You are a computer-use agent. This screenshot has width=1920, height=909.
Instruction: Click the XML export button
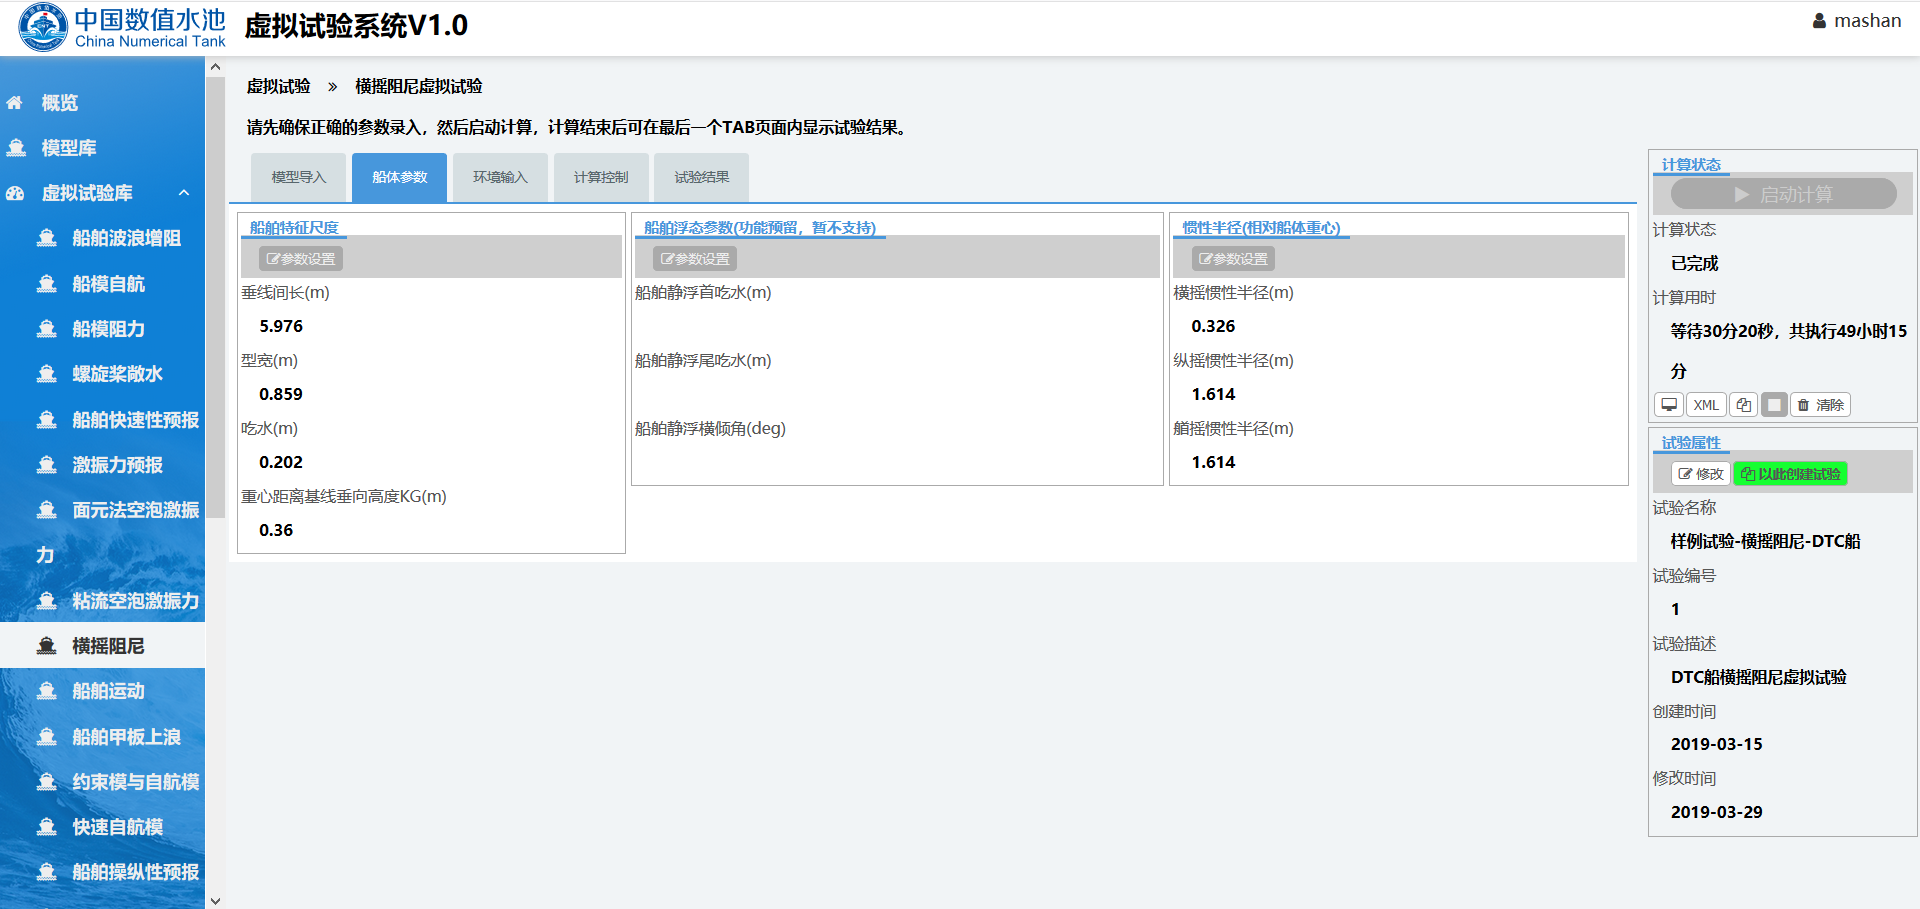[1706, 405]
